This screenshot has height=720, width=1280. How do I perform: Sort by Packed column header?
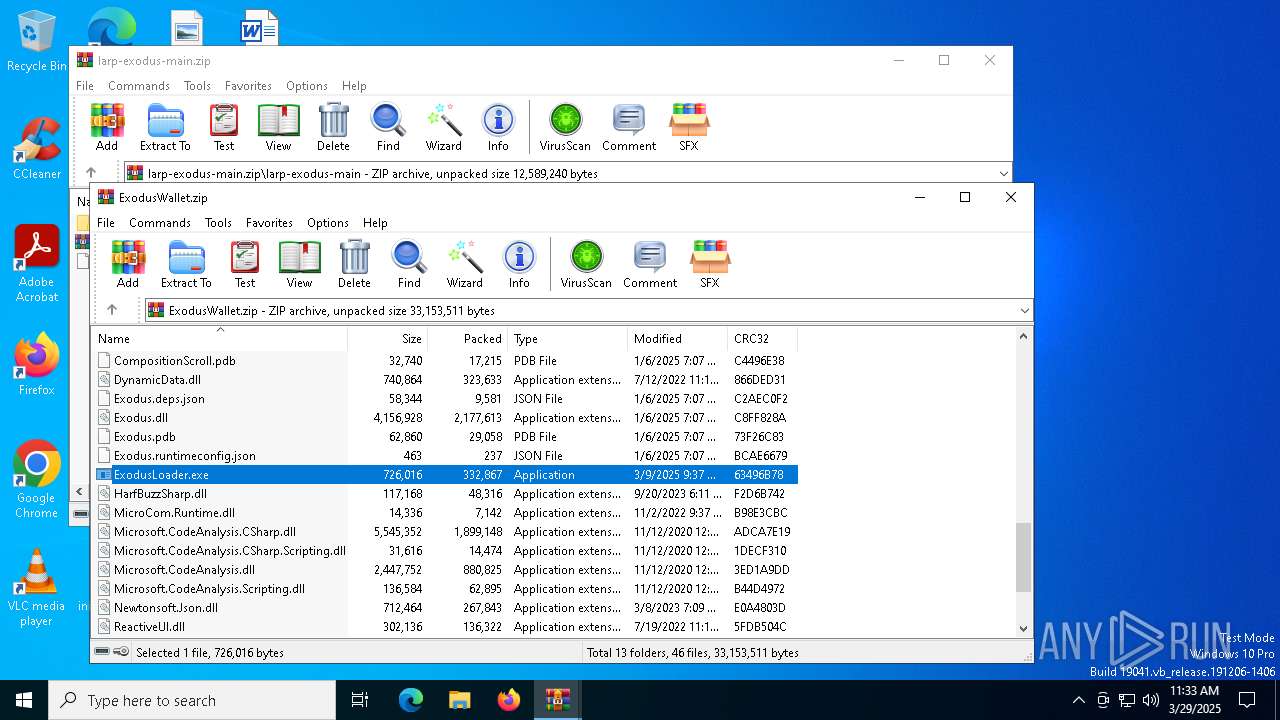(467, 338)
